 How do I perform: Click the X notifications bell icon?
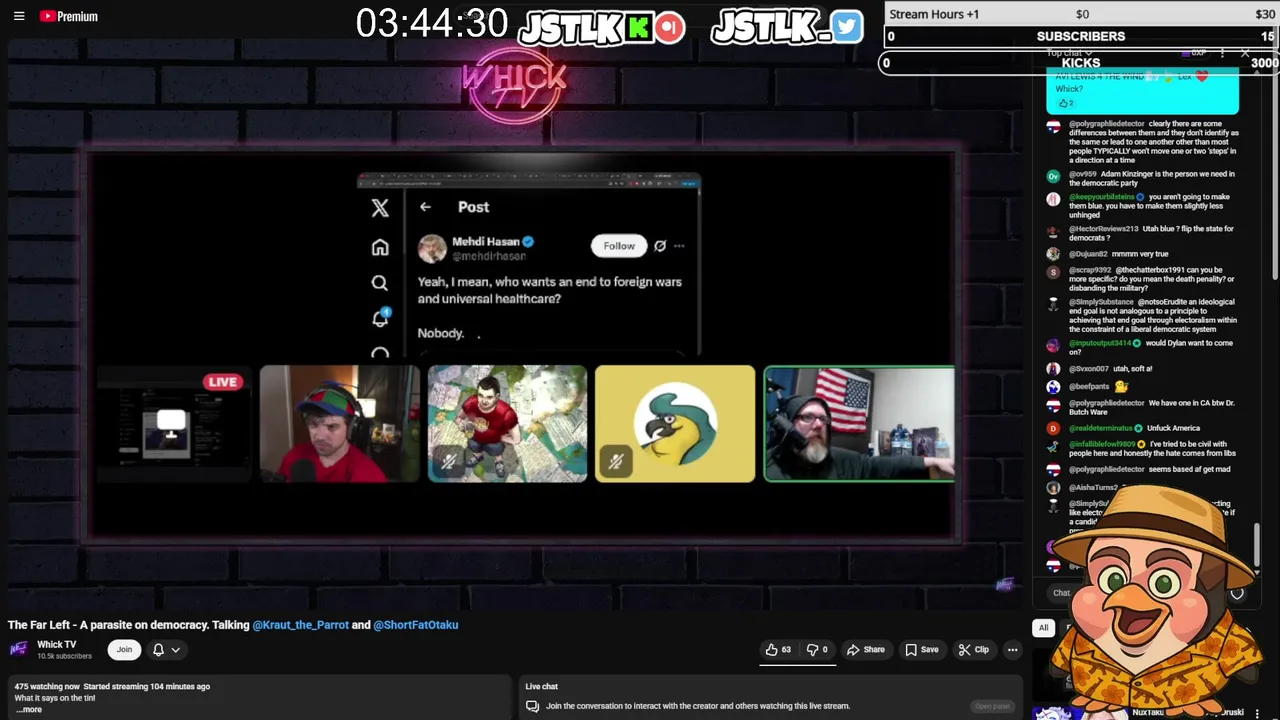pyautogui.click(x=380, y=318)
